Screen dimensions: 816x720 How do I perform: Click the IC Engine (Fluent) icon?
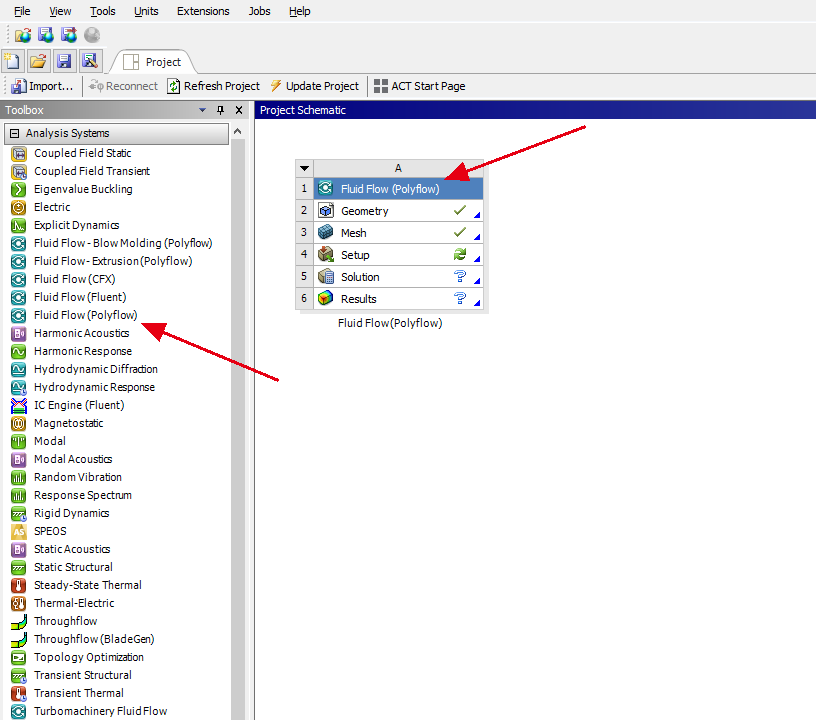coord(19,405)
